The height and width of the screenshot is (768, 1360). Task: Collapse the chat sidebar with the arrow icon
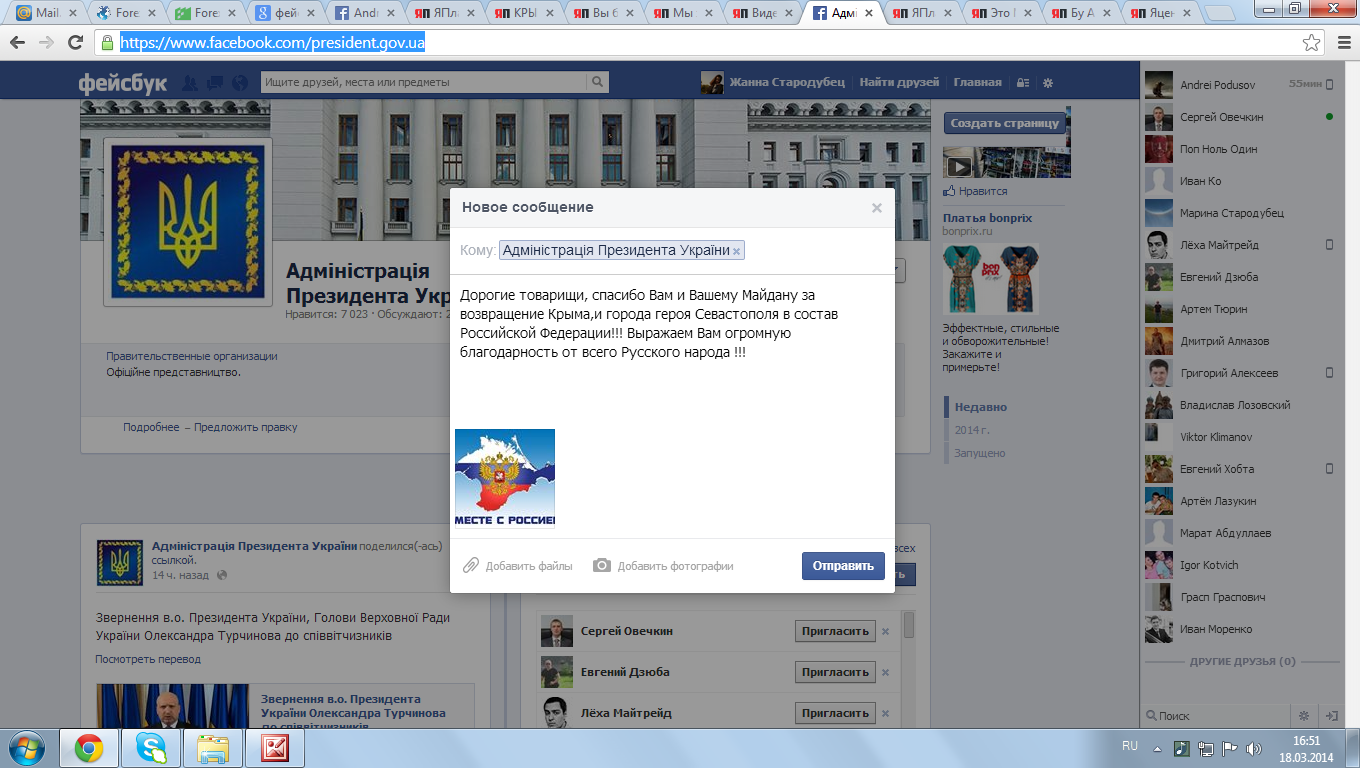pyautogui.click(x=1331, y=716)
